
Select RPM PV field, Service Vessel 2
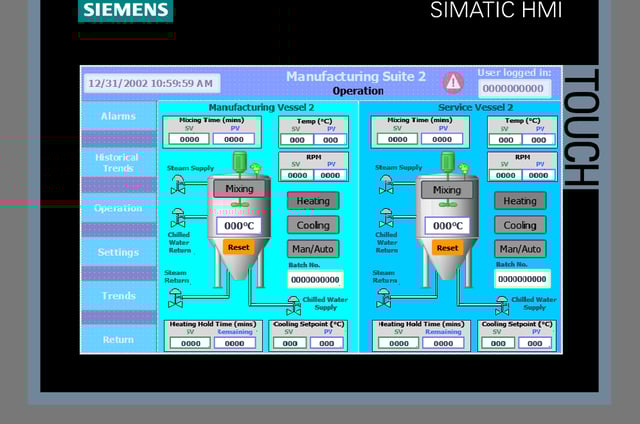(538, 175)
